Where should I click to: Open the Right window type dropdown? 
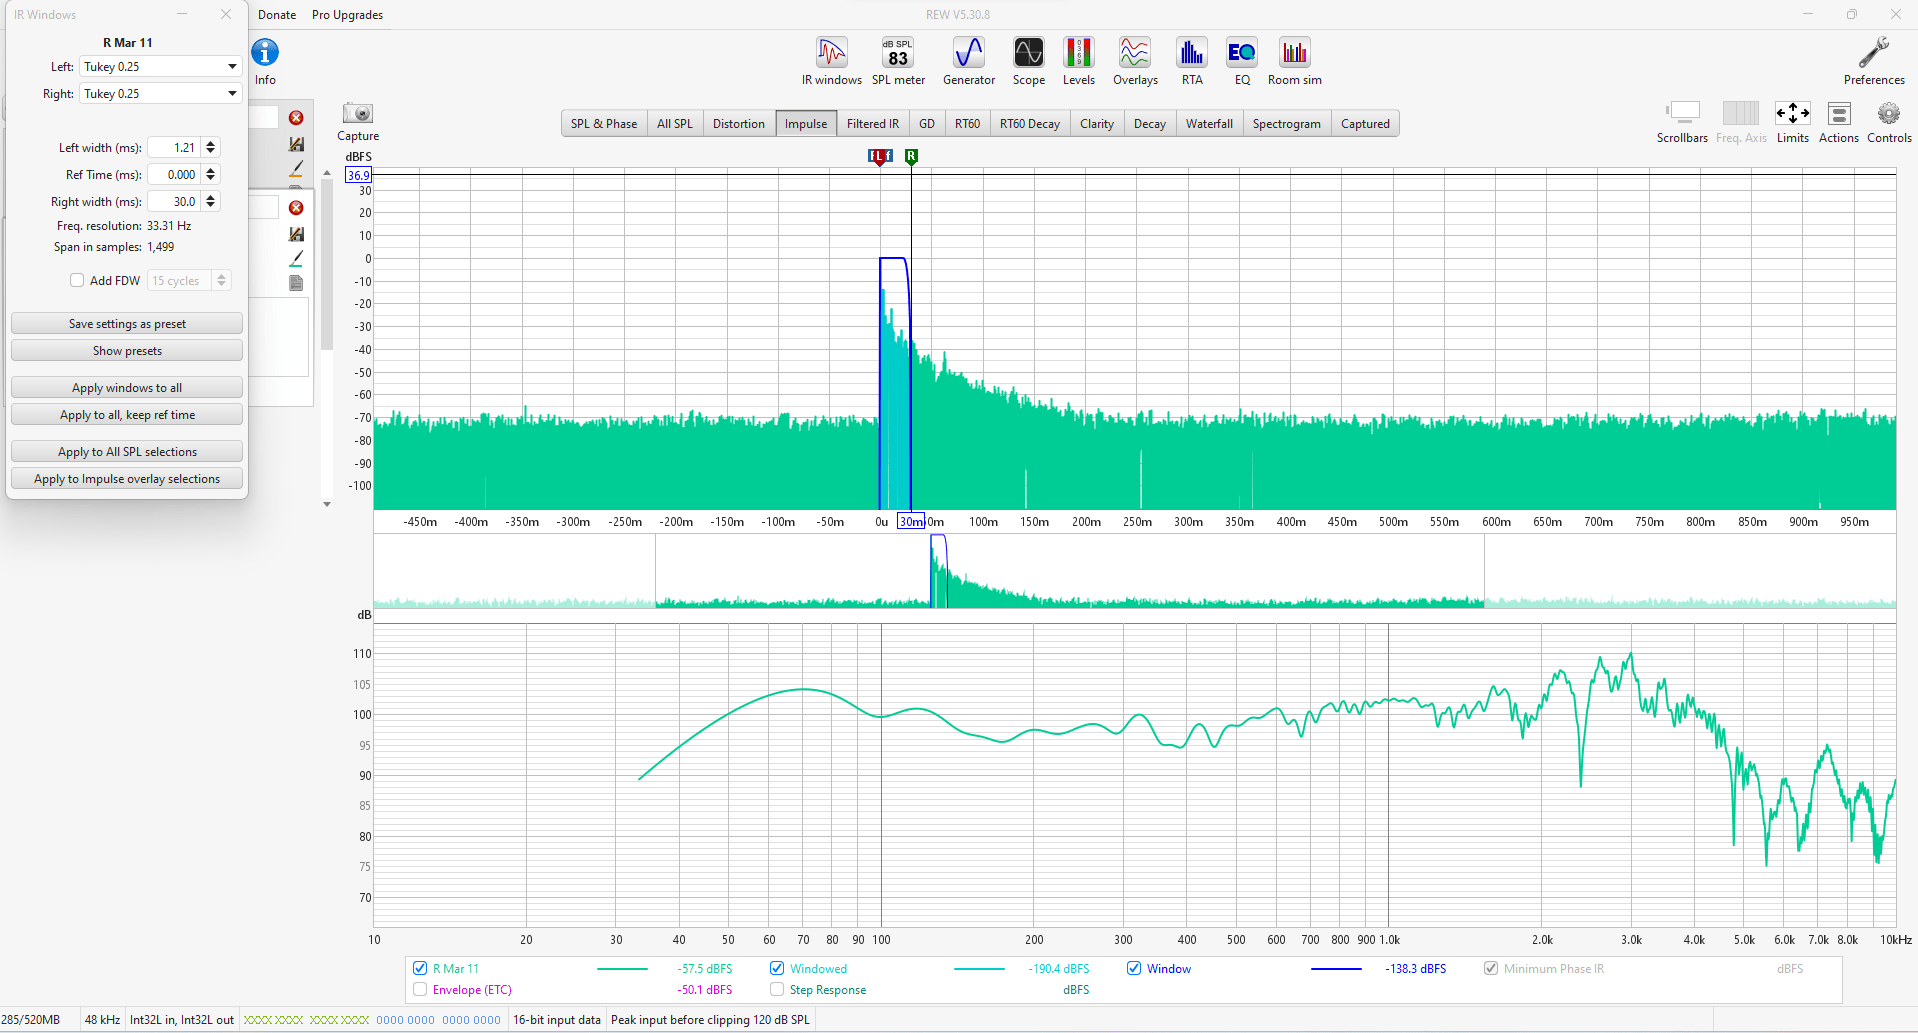tap(161, 94)
